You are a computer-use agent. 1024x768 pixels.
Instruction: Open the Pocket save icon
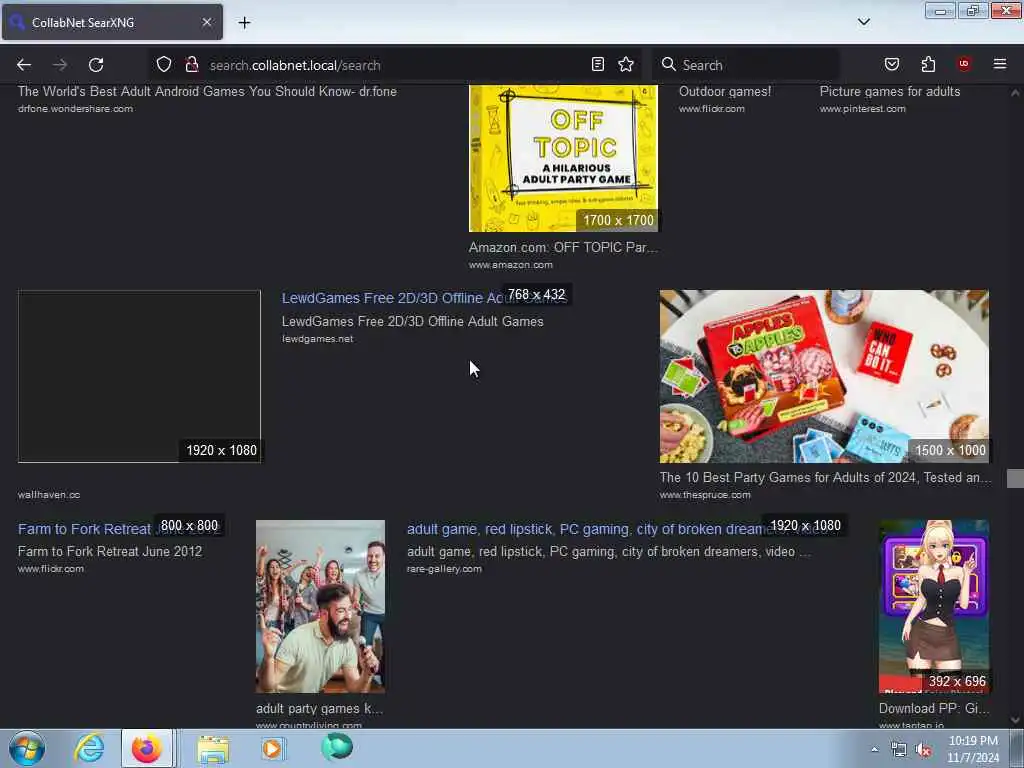tap(892, 64)
